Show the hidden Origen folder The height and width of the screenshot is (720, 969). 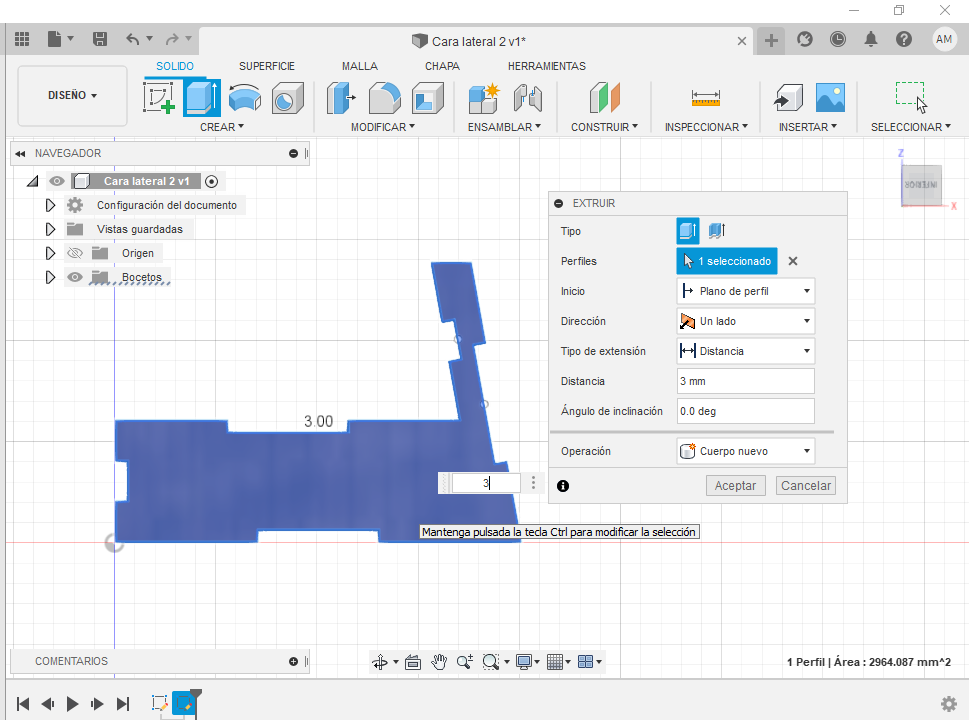(75, 253)
